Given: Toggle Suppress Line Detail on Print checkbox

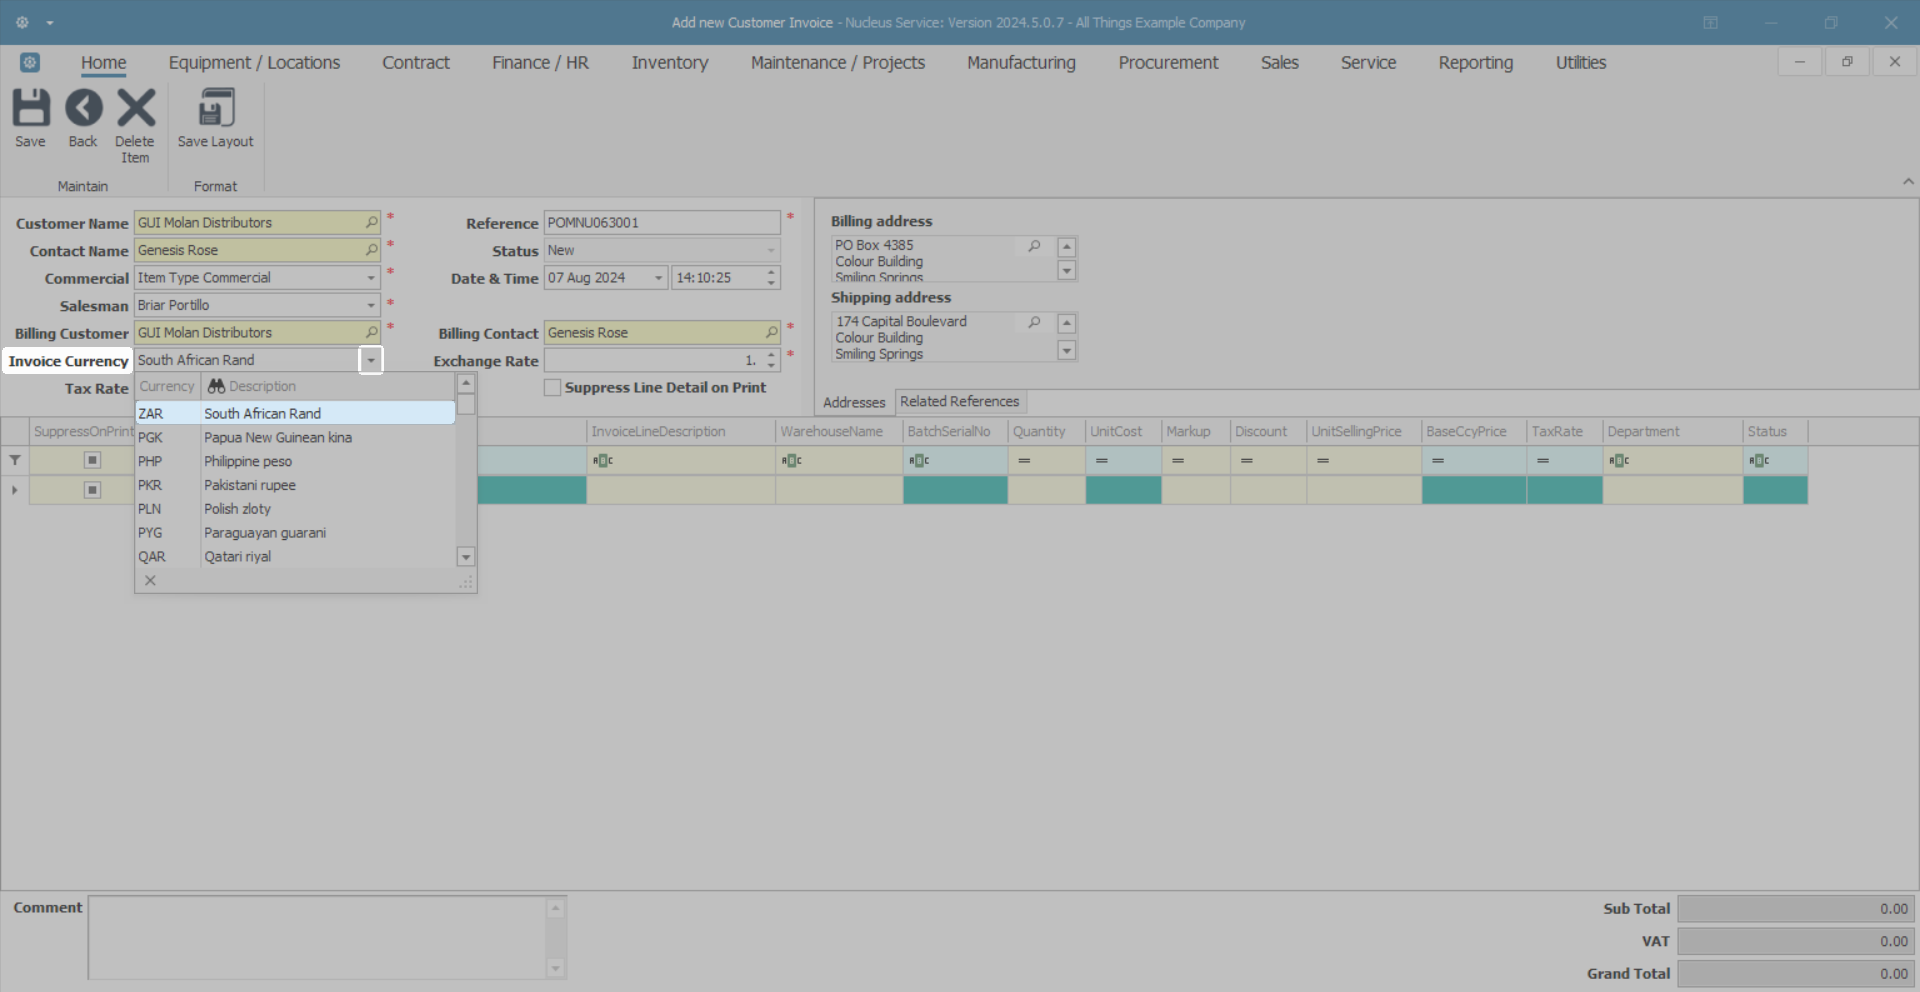Looking at the screenshot, I should (x=552, y=387).
